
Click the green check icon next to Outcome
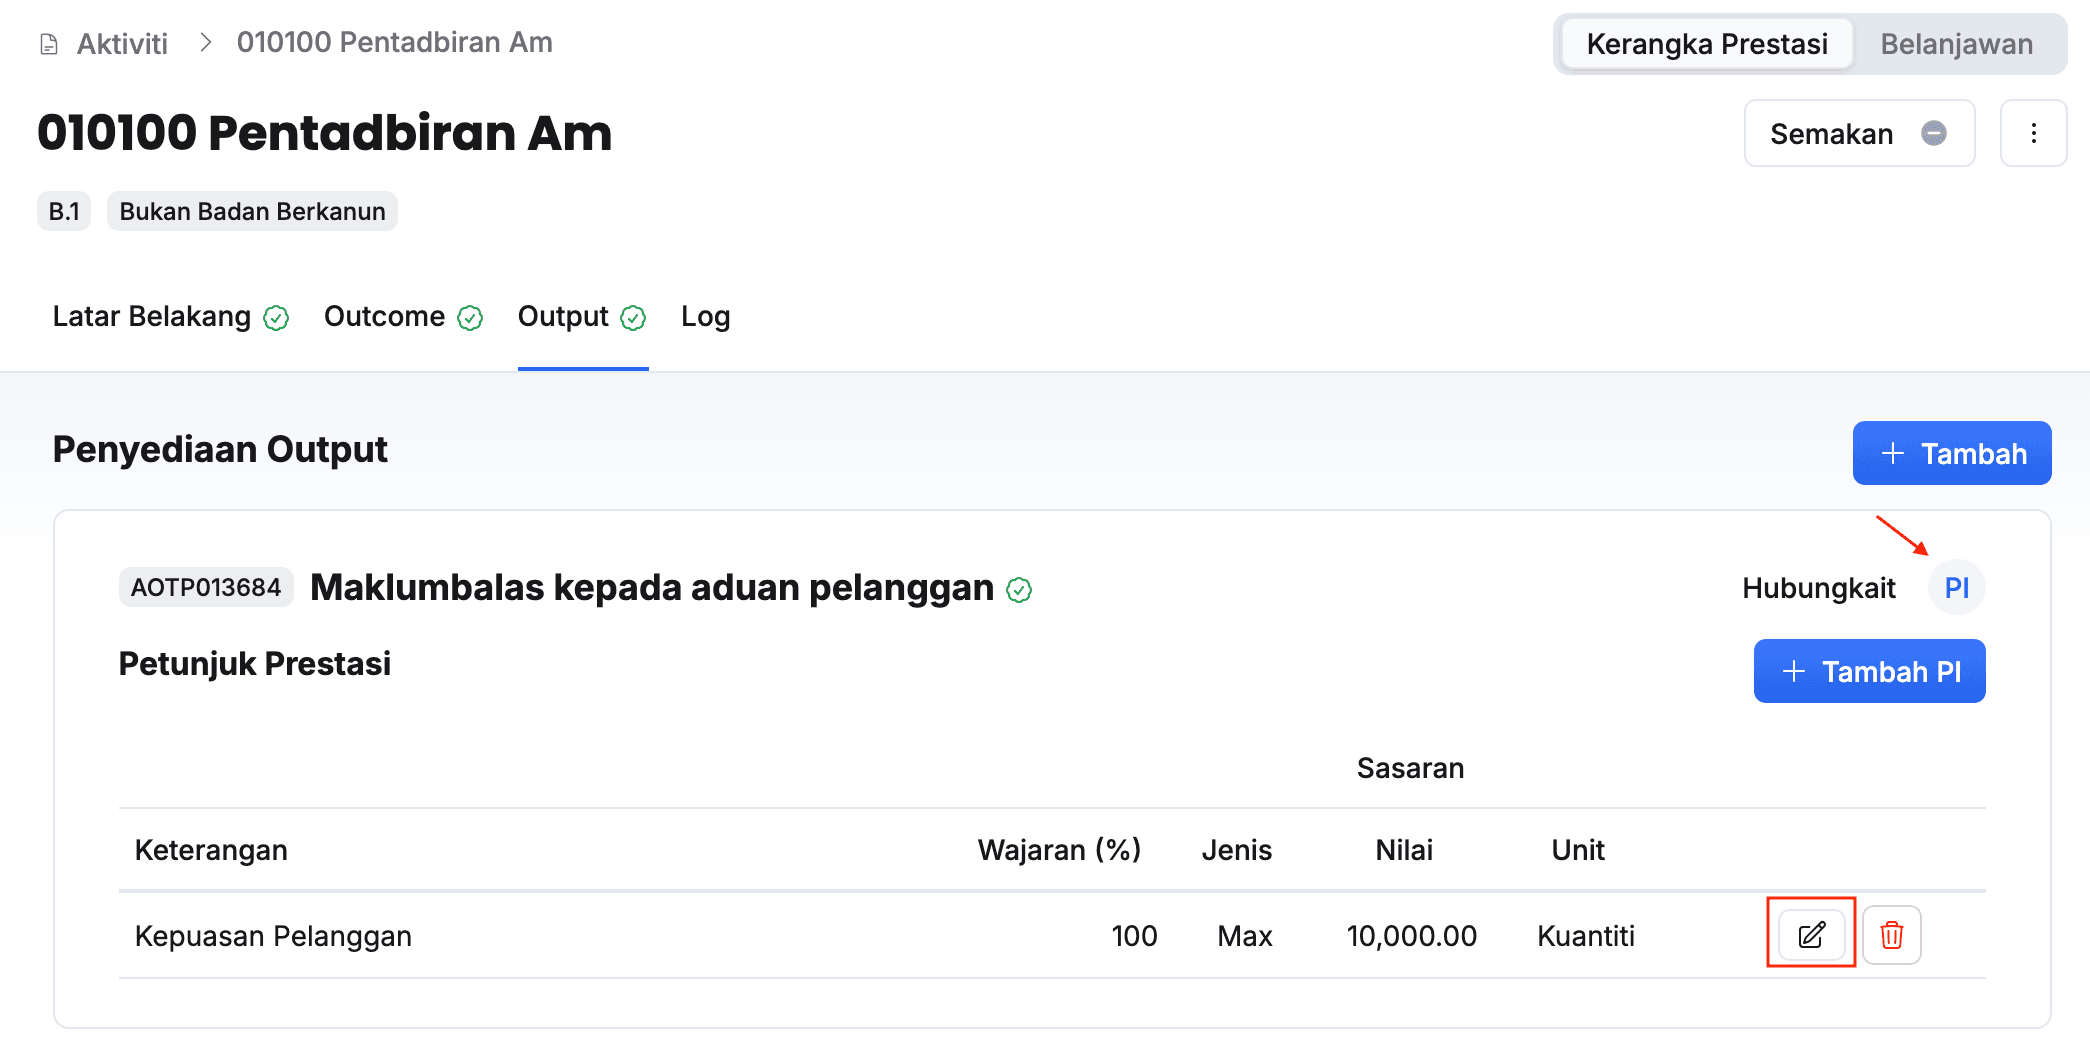pos(470,318)
